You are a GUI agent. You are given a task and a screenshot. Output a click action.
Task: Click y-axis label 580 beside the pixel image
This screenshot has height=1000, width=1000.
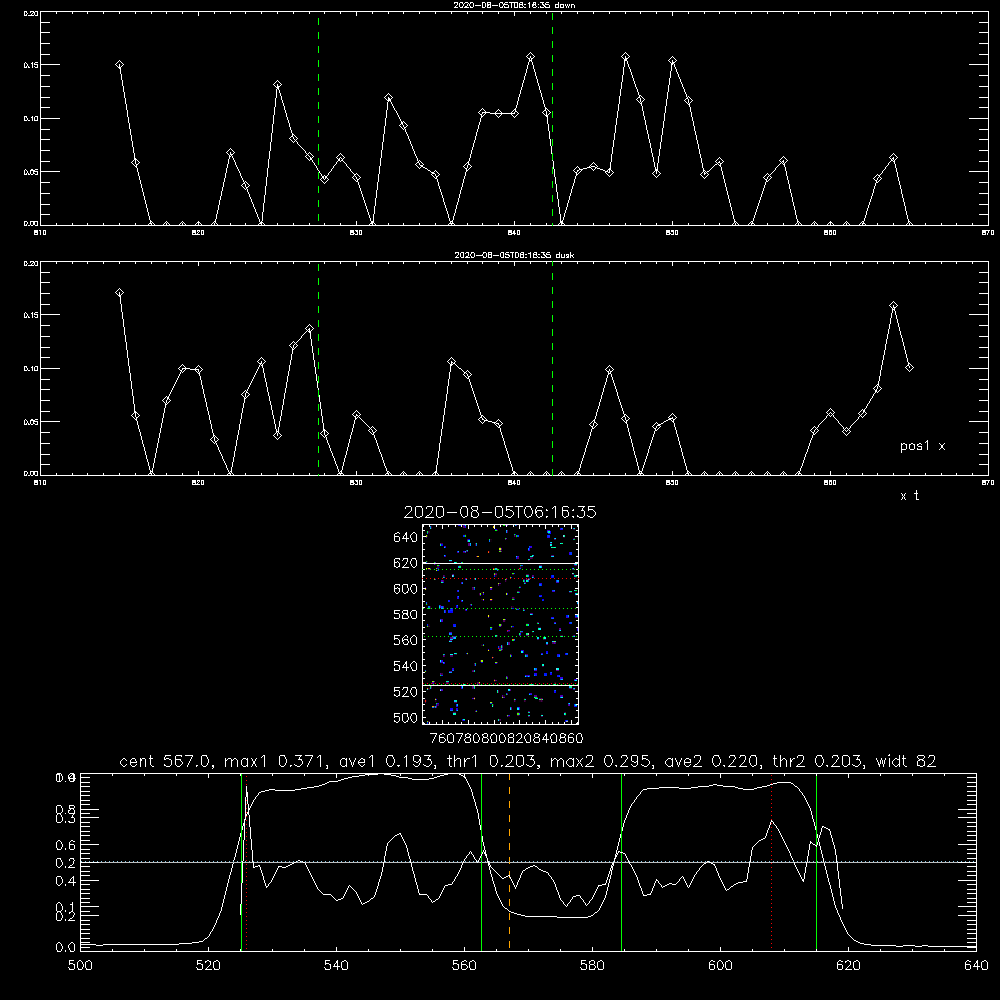(406, 615)
